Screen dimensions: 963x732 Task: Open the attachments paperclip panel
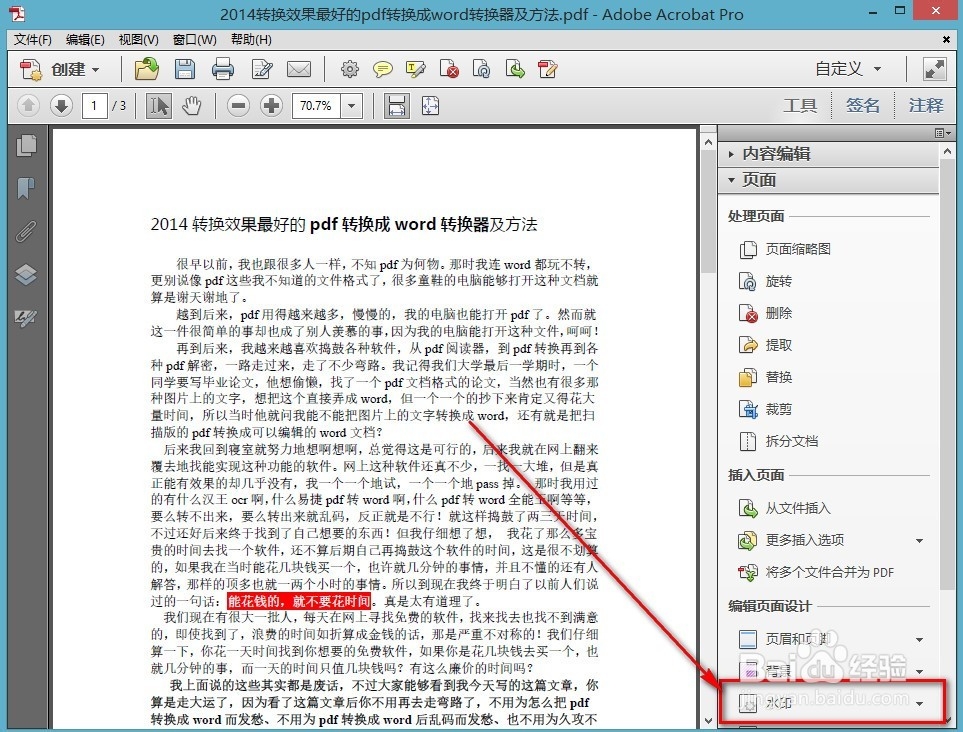point(26,232)
